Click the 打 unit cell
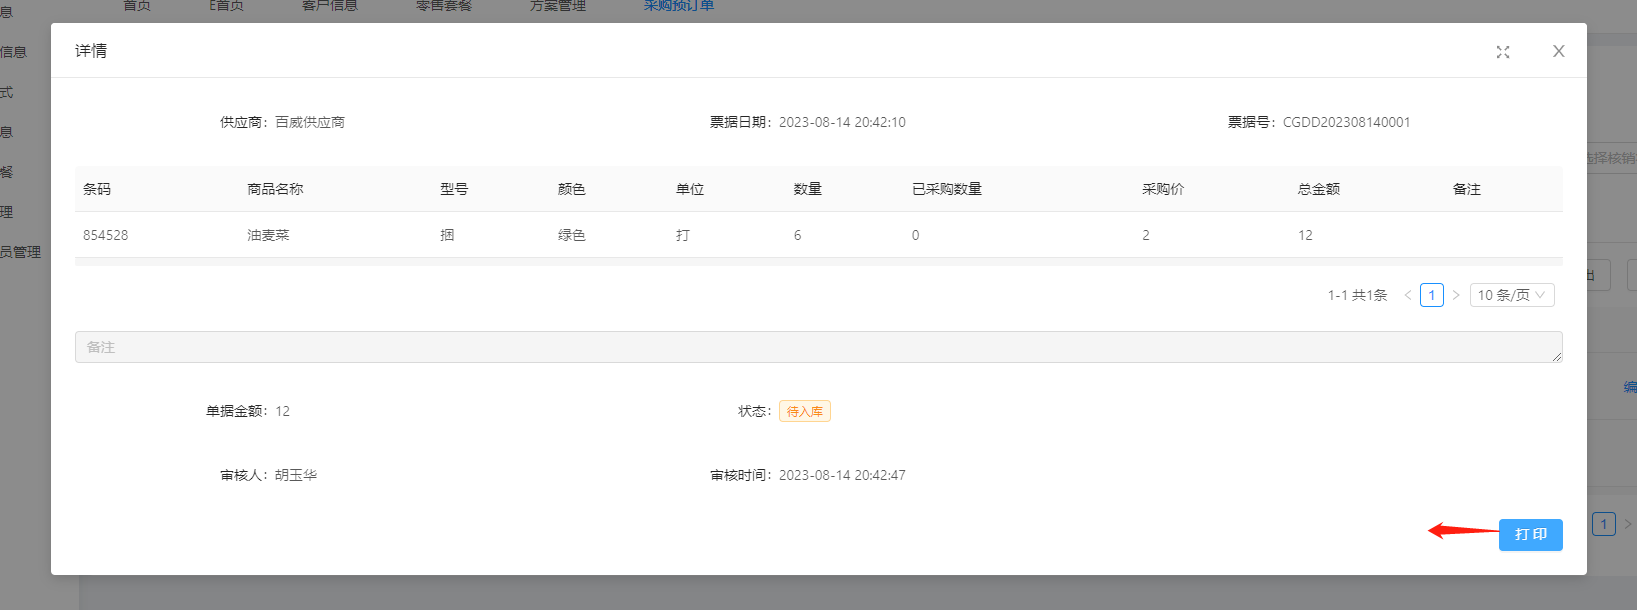This screenshot has height=610, width=1637. click(683, 235)
